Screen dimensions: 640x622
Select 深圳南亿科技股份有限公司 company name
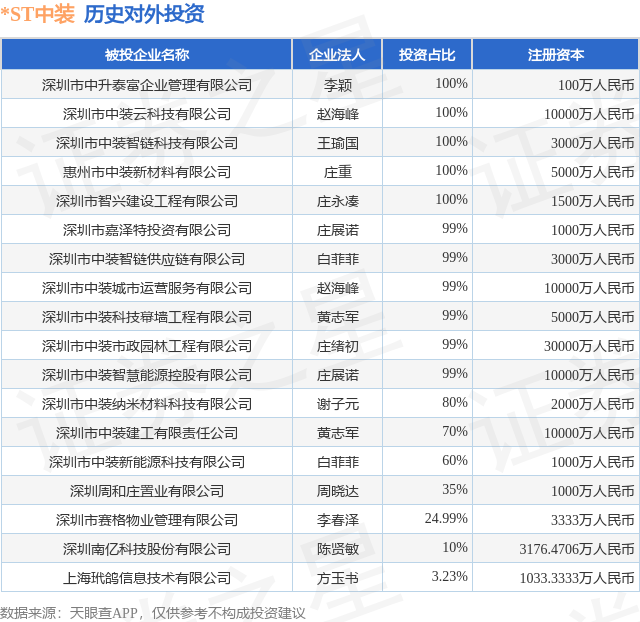point(147,549)
